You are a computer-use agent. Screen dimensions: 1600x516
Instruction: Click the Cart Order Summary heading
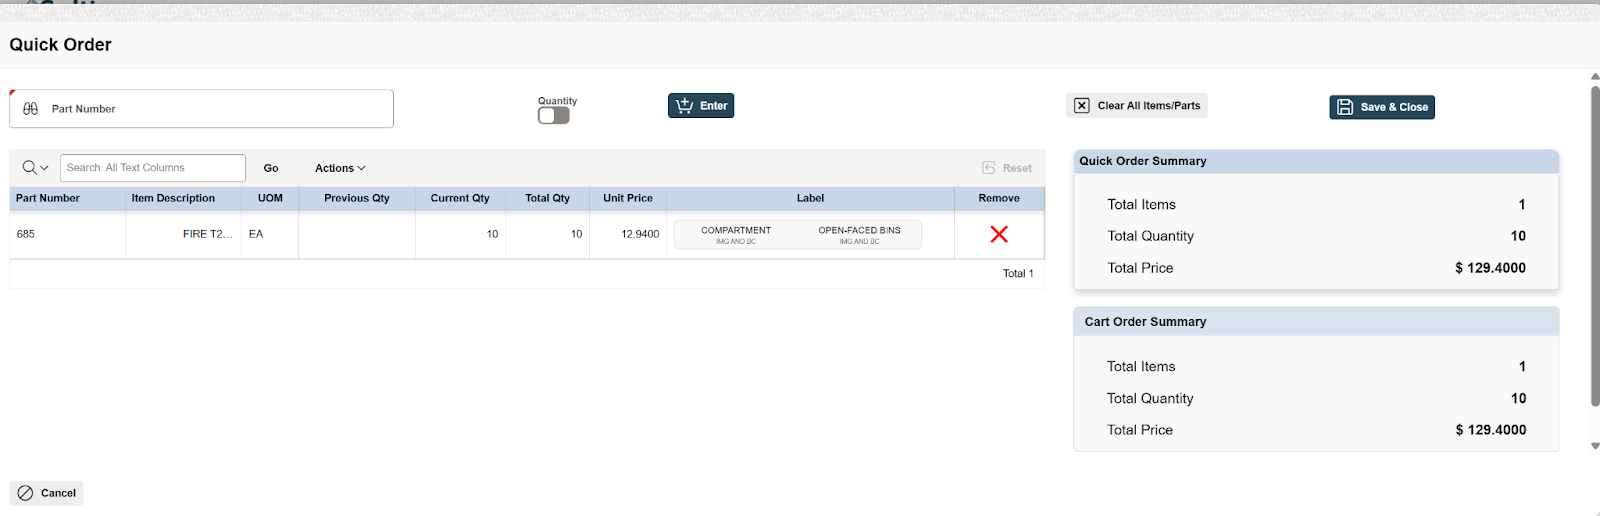pos(1145,322)
